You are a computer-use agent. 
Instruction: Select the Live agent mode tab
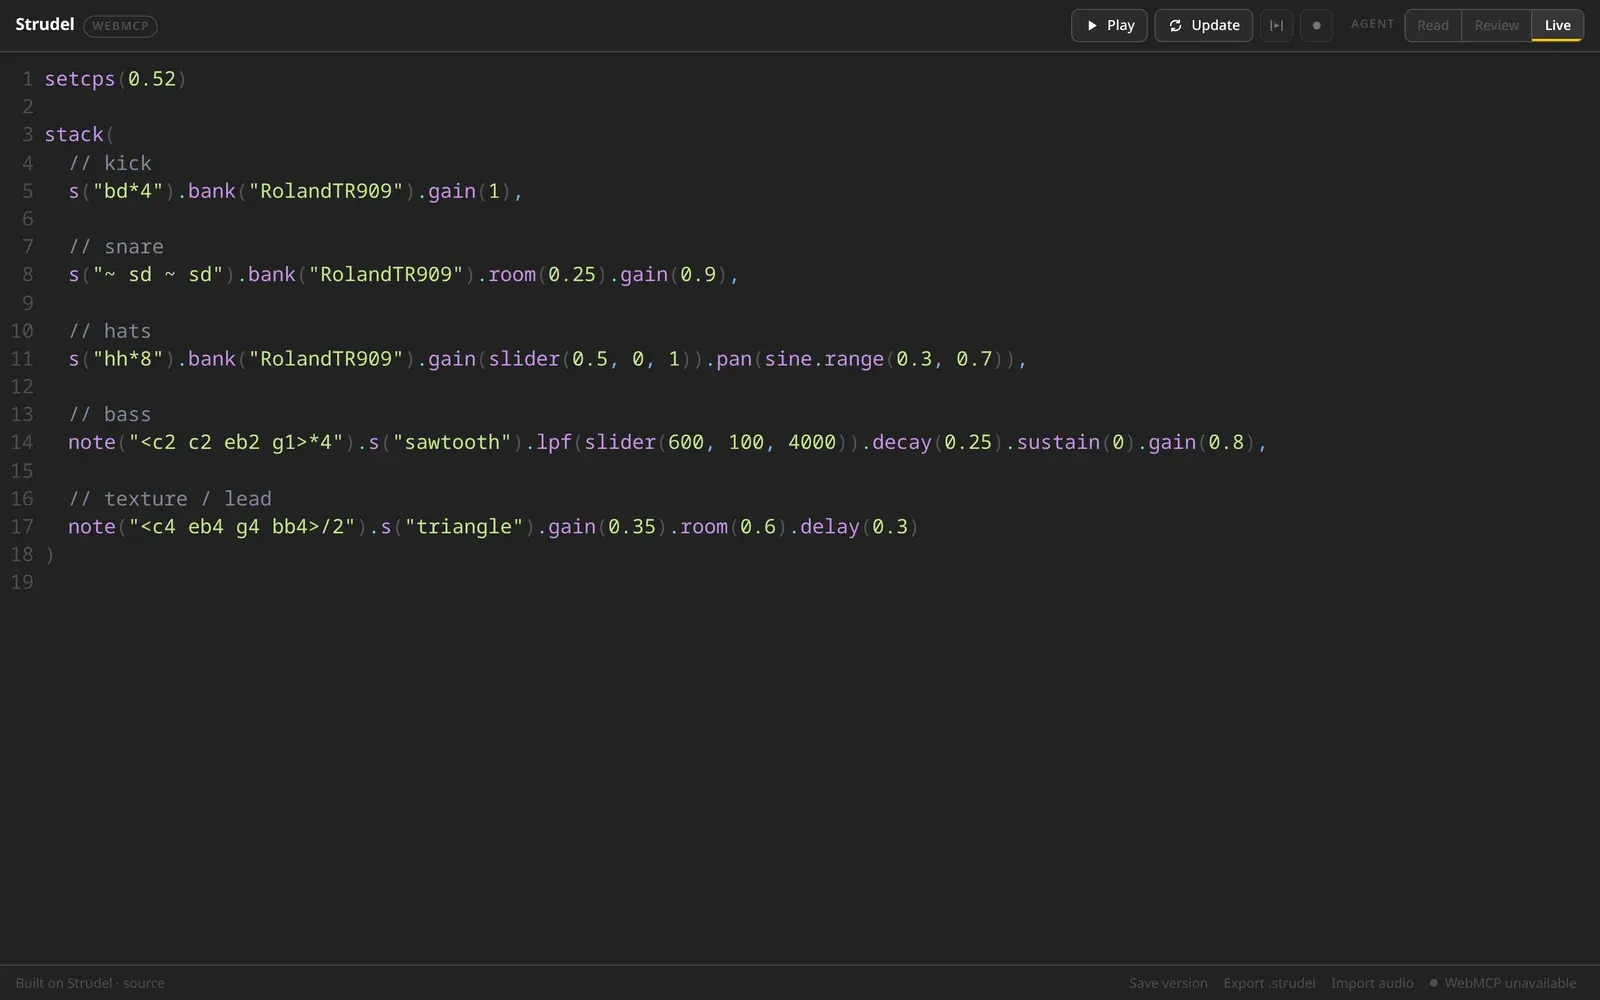[1557, 25]
